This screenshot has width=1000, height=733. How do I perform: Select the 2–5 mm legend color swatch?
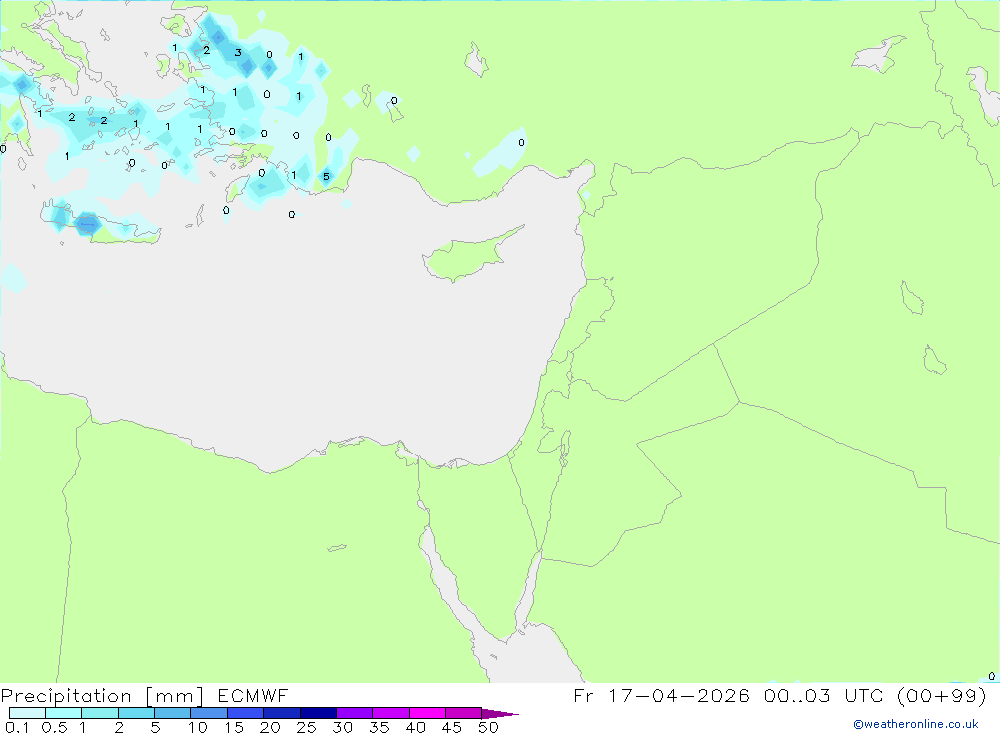(x=136, y=713)
